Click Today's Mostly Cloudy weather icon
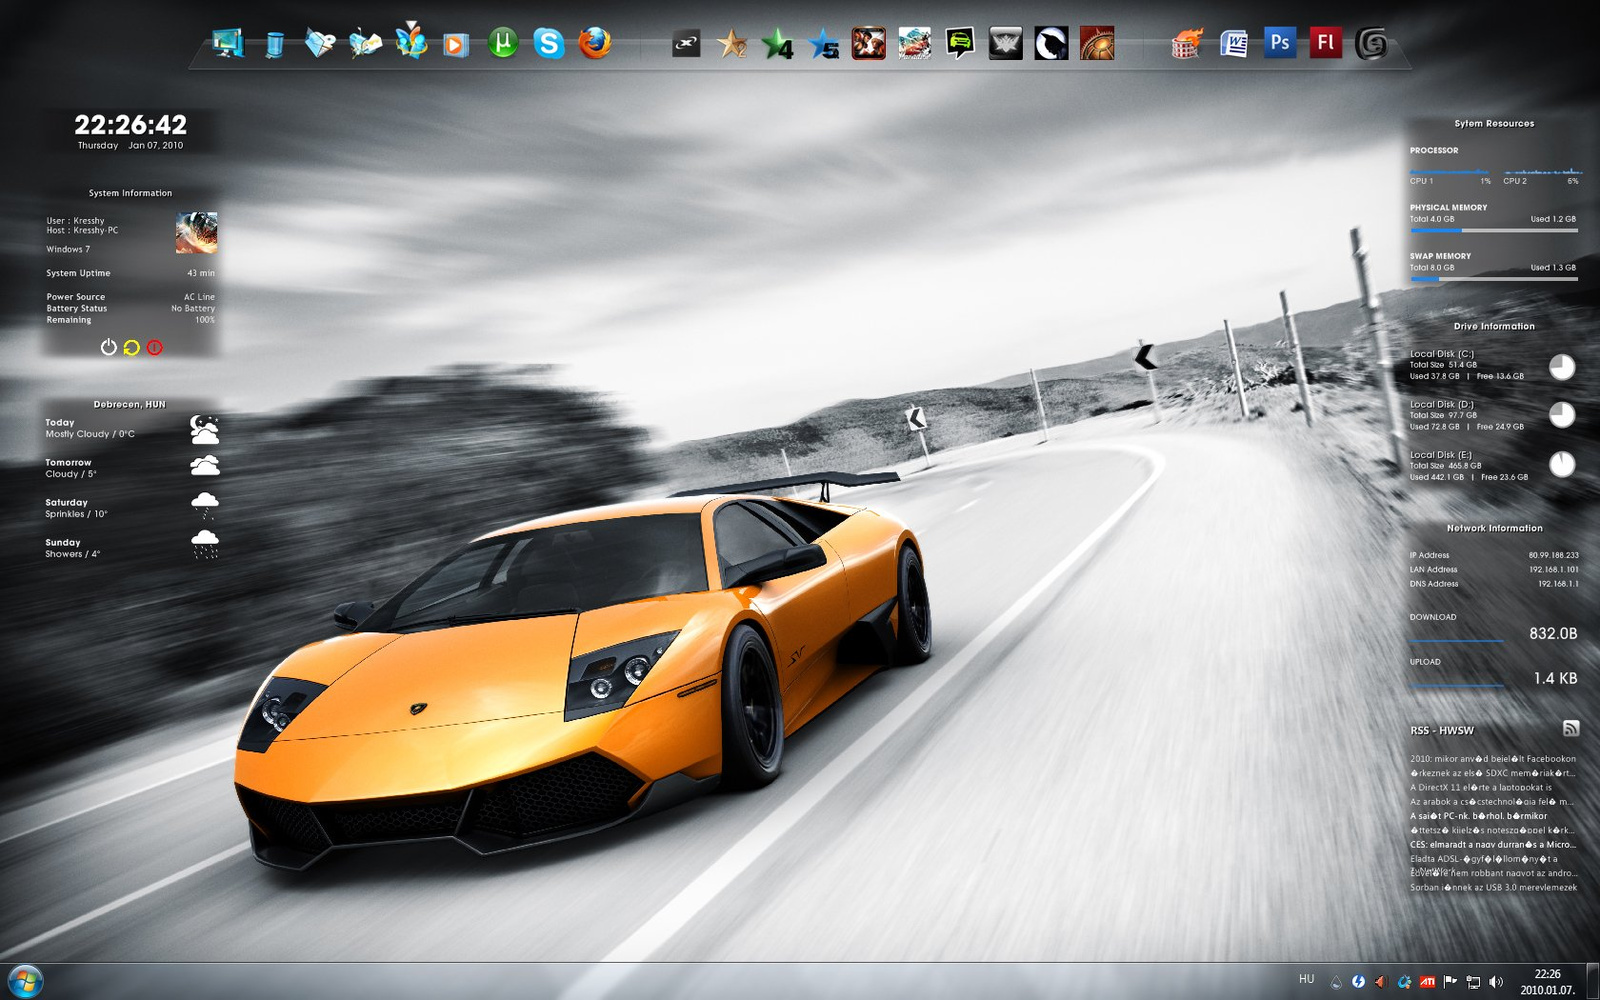This screenshot has height=1000, width=1600. (204, 429)
